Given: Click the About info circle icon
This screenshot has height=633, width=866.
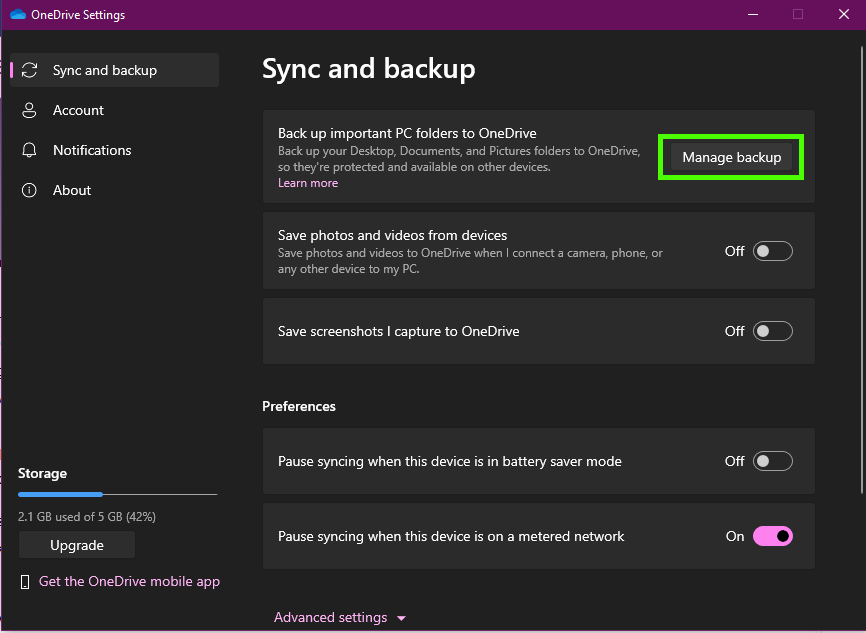Looking at the screenshot, I should (x=31, y=190).
